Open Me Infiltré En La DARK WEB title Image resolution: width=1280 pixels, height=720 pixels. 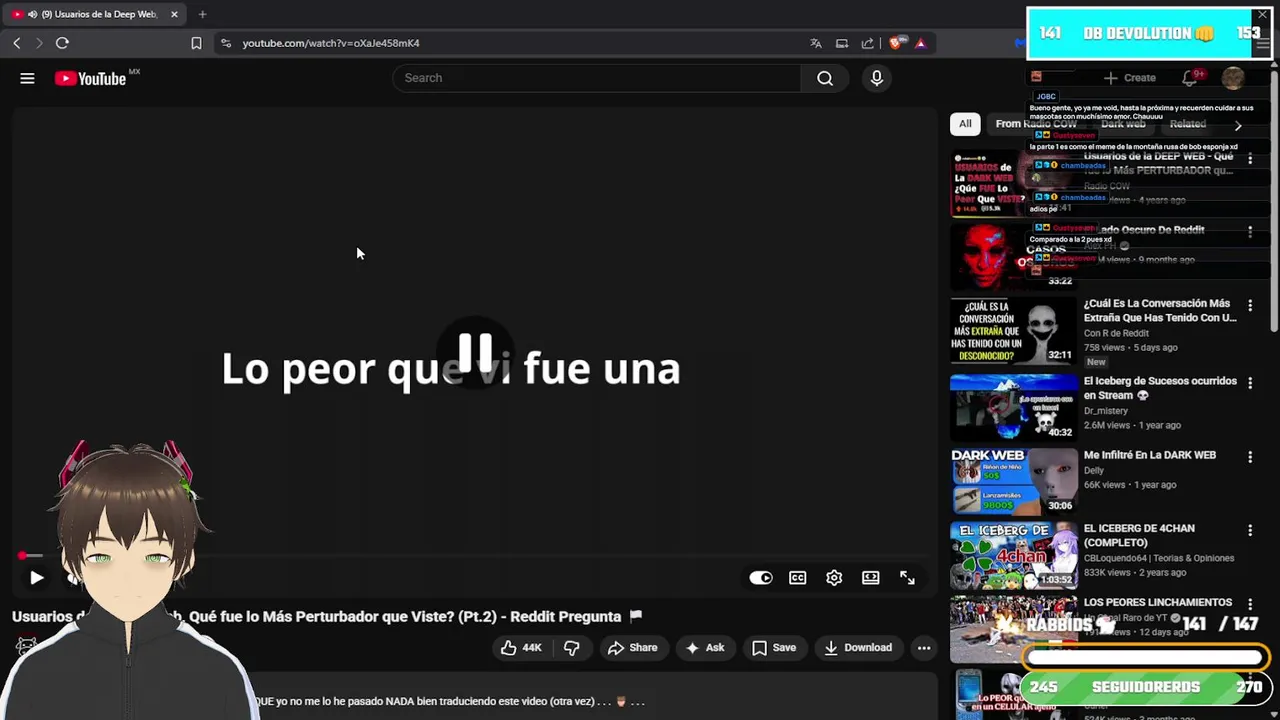click(1150, 455)
